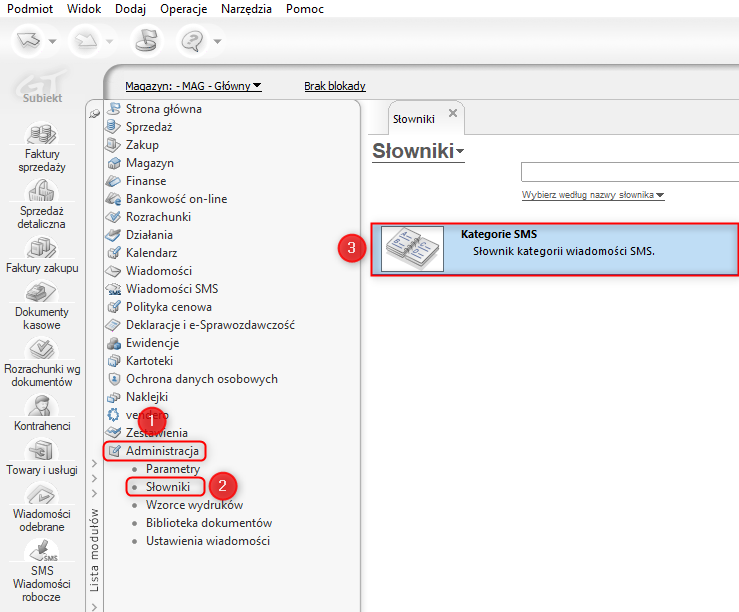Image resolution: width=739 pixels, height=612 pixels.
Task: Open the Narzędzia menu
Action: pos(246,8)
